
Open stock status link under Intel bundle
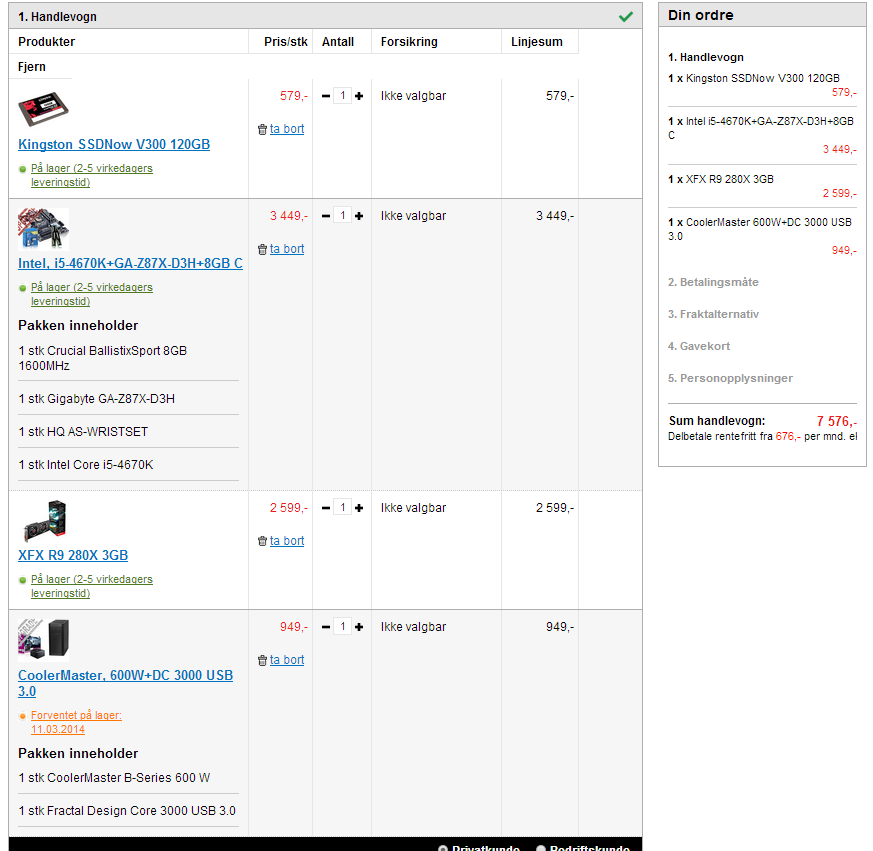point(91,294)
